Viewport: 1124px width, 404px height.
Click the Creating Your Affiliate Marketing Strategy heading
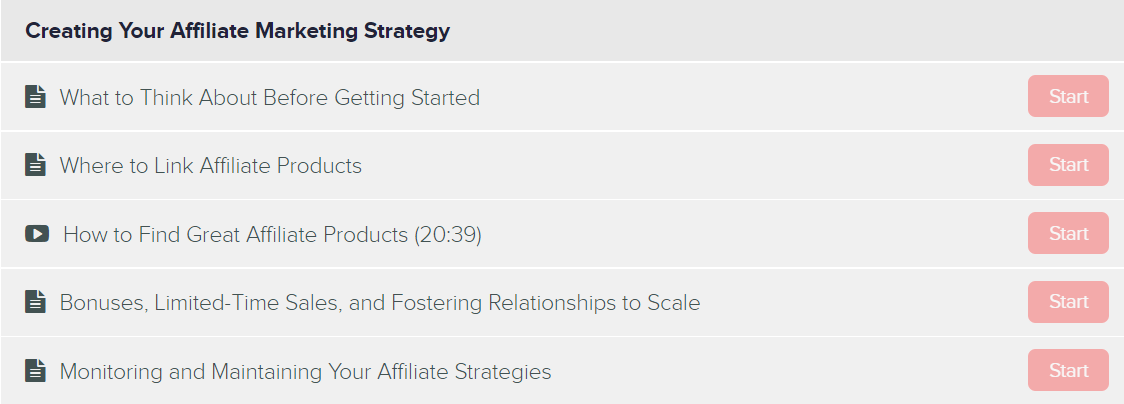[237, 32]
